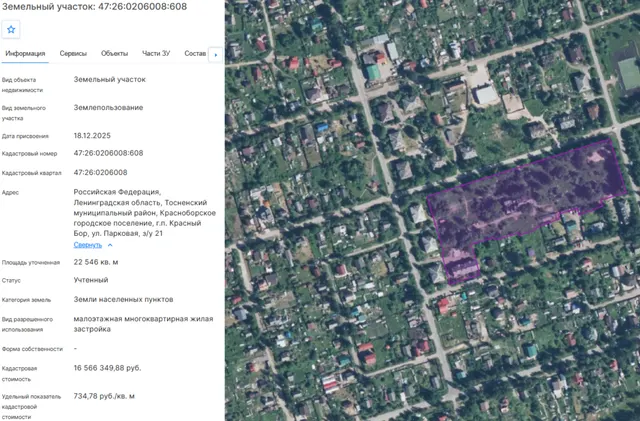Select value 734,78 руб./кв. м
Viewport: 640px width, 421px height.
[x=104, y=396]
